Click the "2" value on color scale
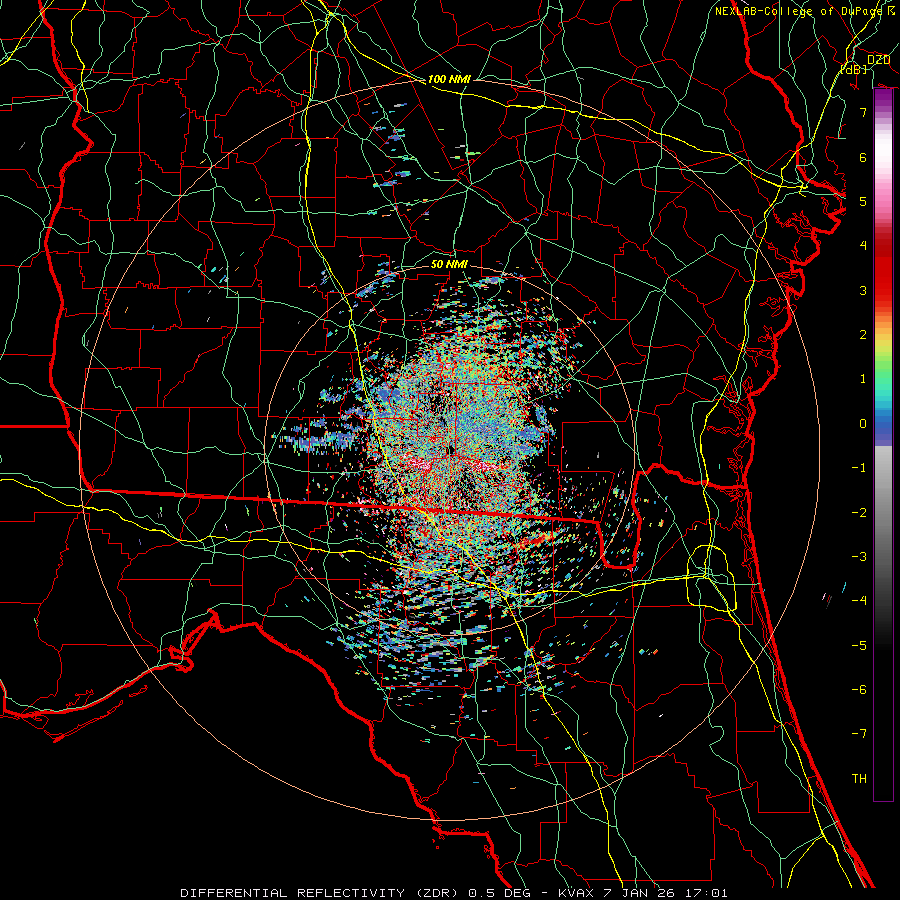 click(863, 335)
